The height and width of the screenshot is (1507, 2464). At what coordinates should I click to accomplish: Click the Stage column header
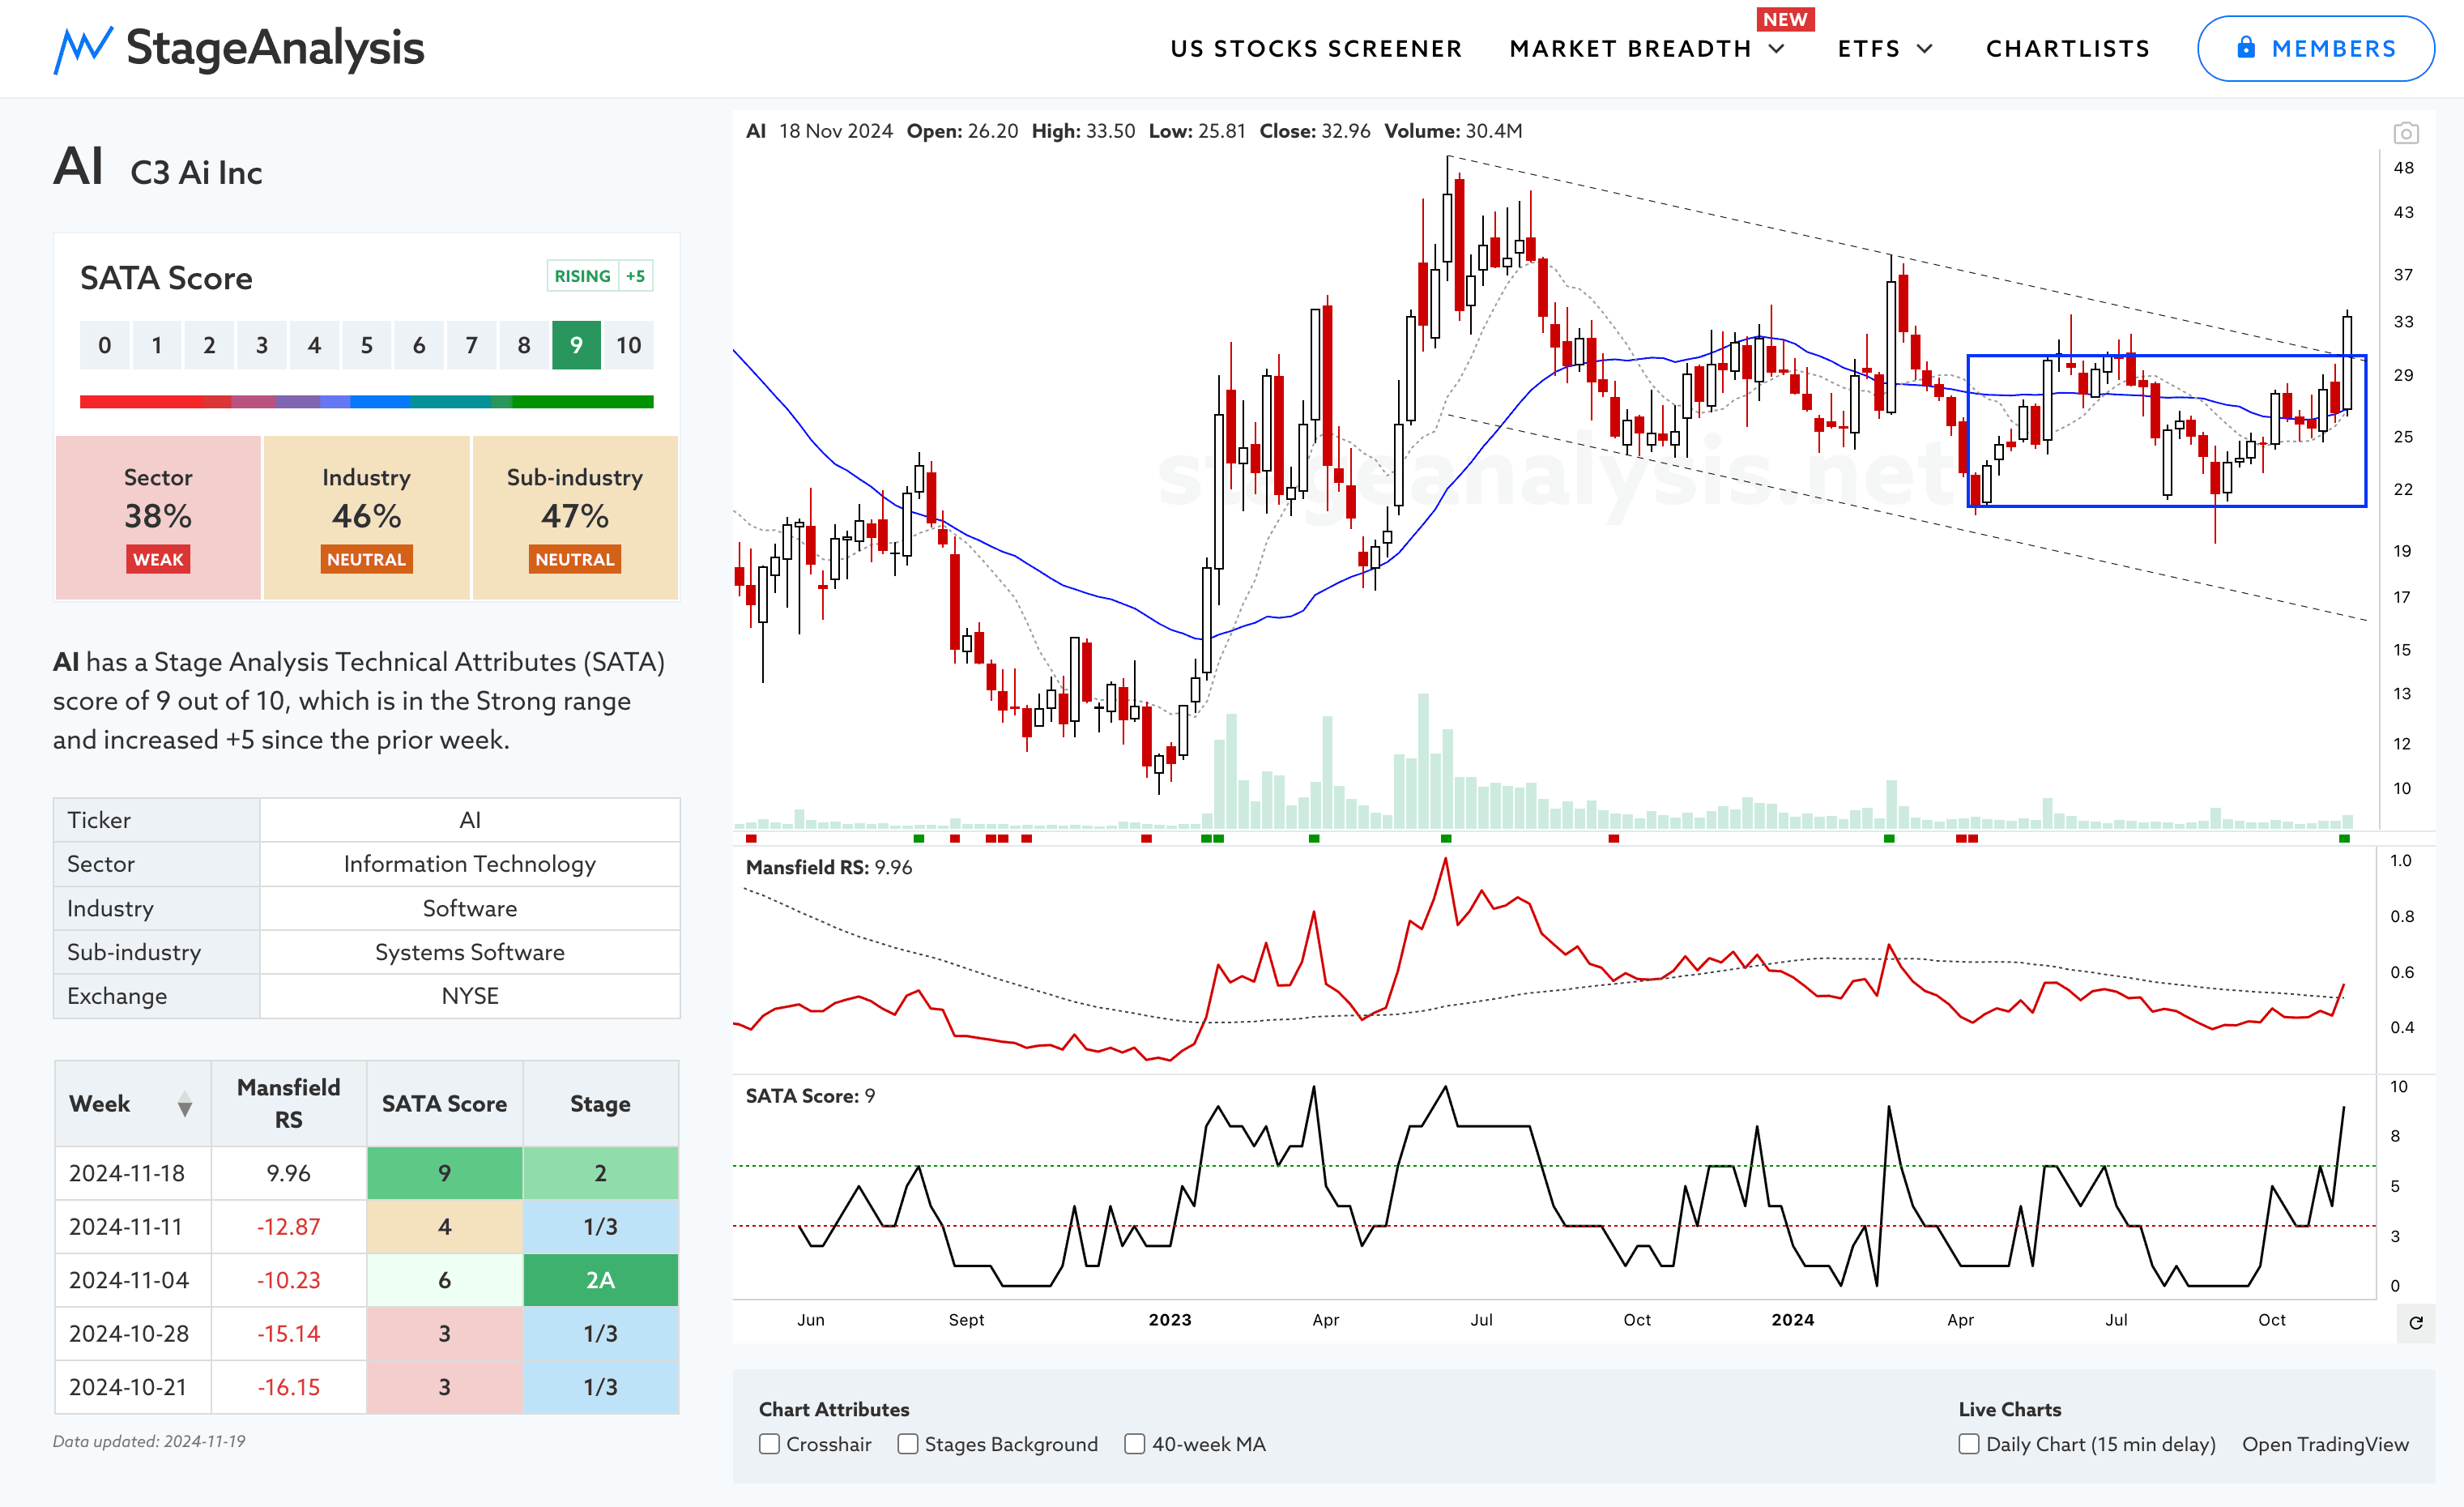(x=600, y=1103)
